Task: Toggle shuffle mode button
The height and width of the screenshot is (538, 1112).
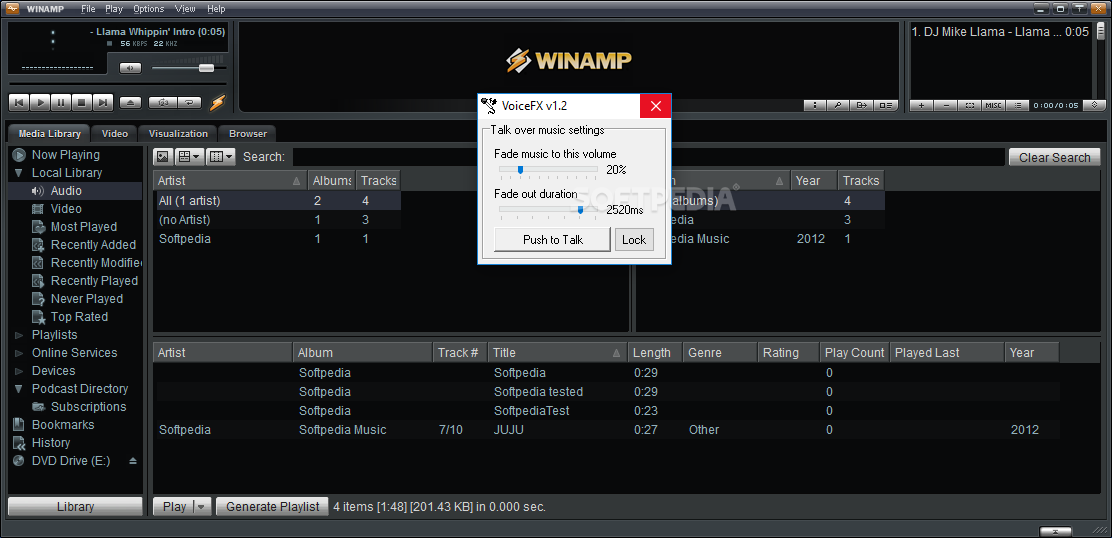Action: pos(163,103)
